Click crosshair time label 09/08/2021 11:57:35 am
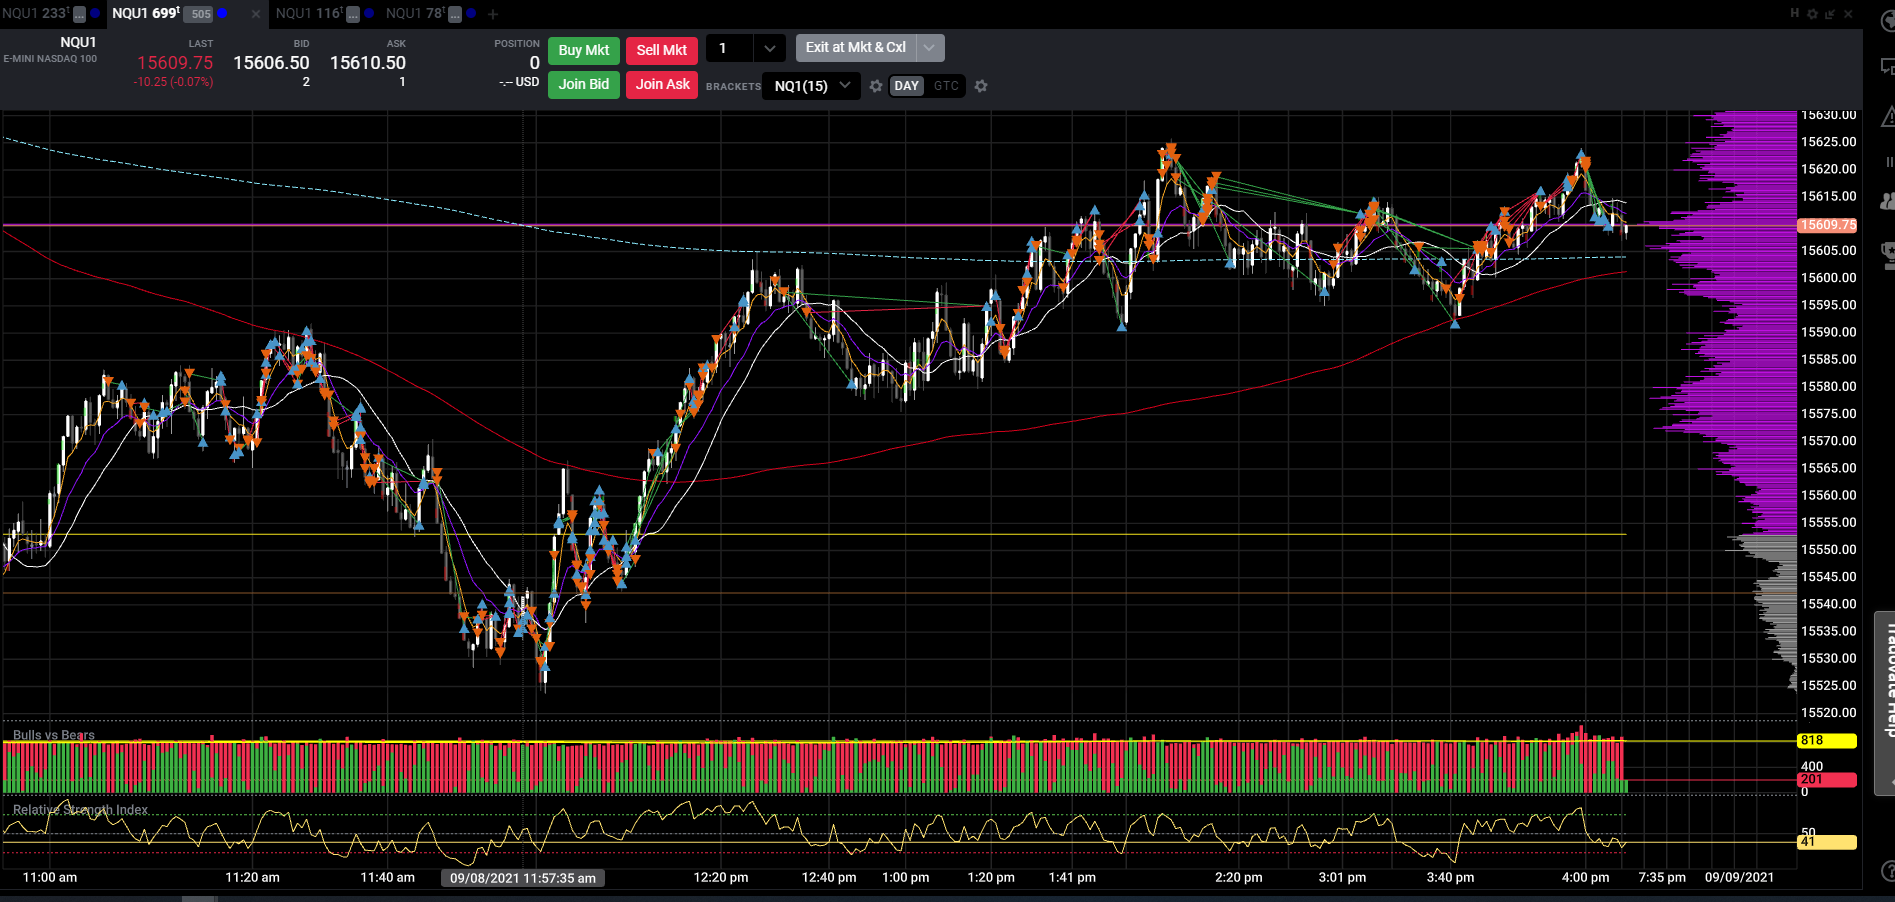 point(523,878)
